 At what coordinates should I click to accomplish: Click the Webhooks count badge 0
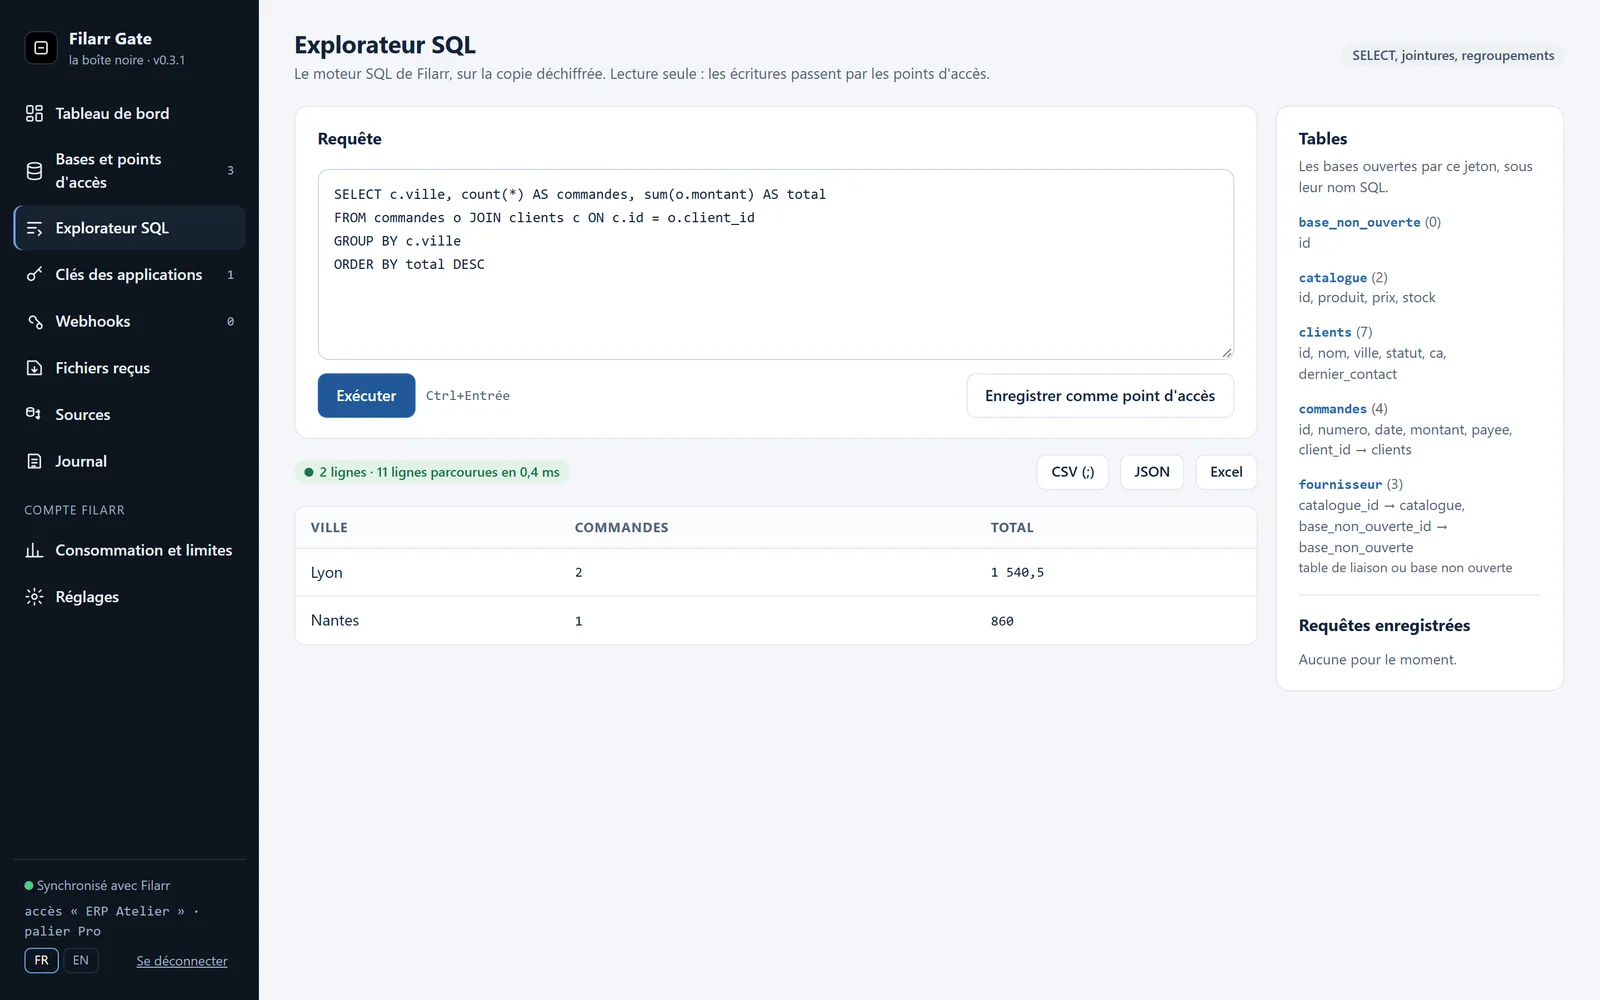click(230, 322)
